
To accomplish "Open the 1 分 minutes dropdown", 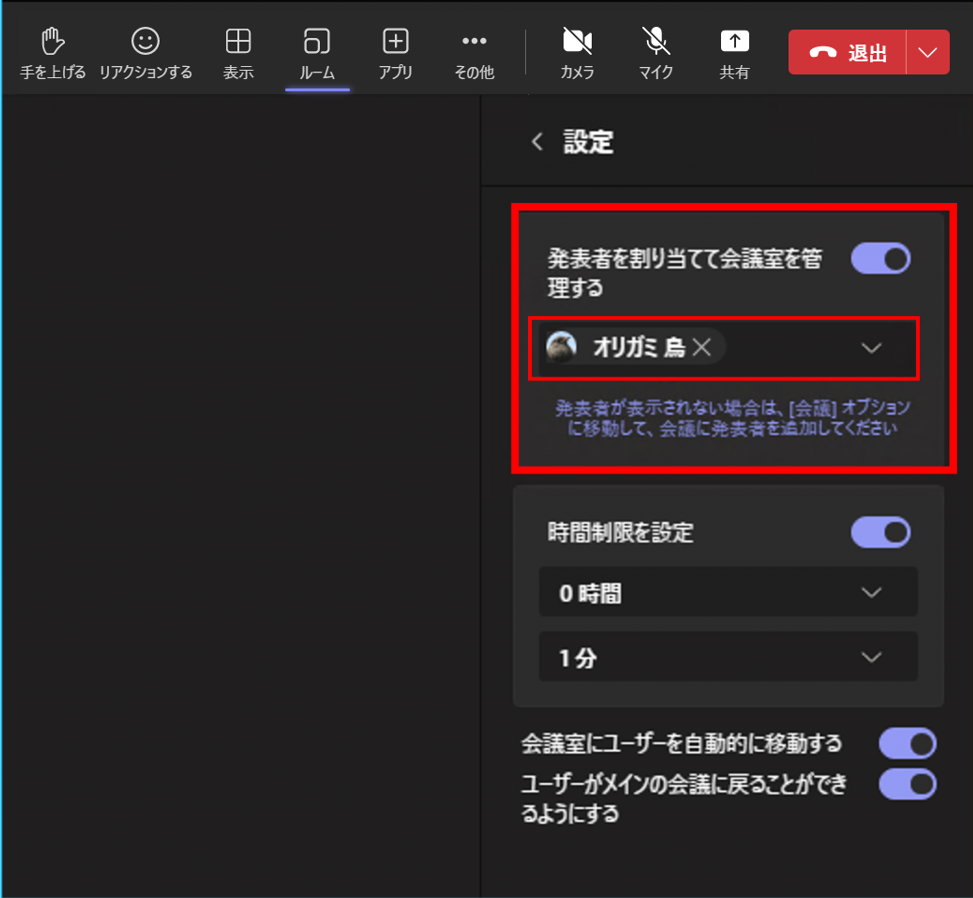I will pos(871,657).
